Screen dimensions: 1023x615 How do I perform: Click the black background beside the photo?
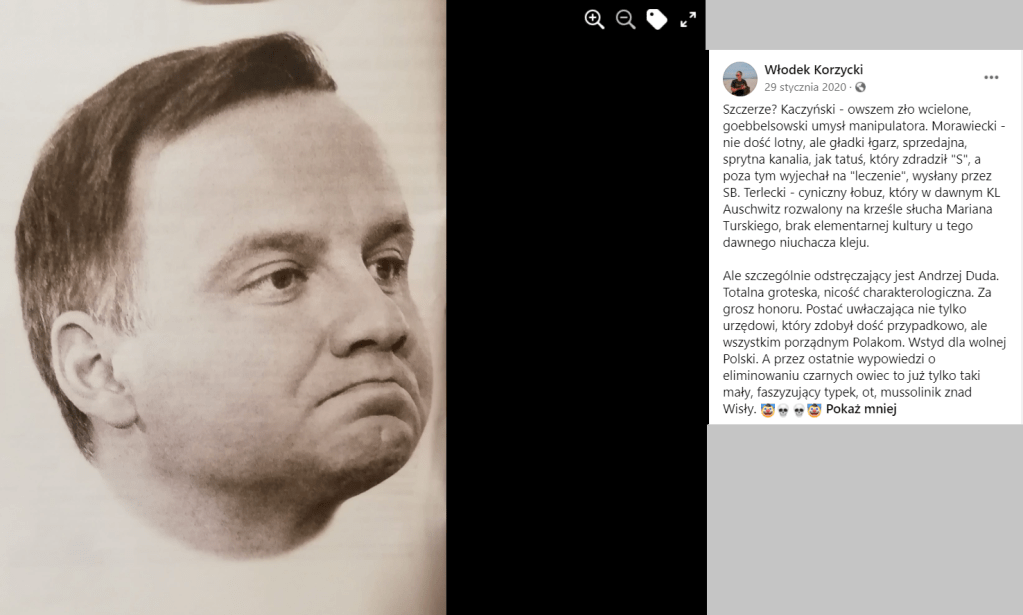tap(576, 326)
